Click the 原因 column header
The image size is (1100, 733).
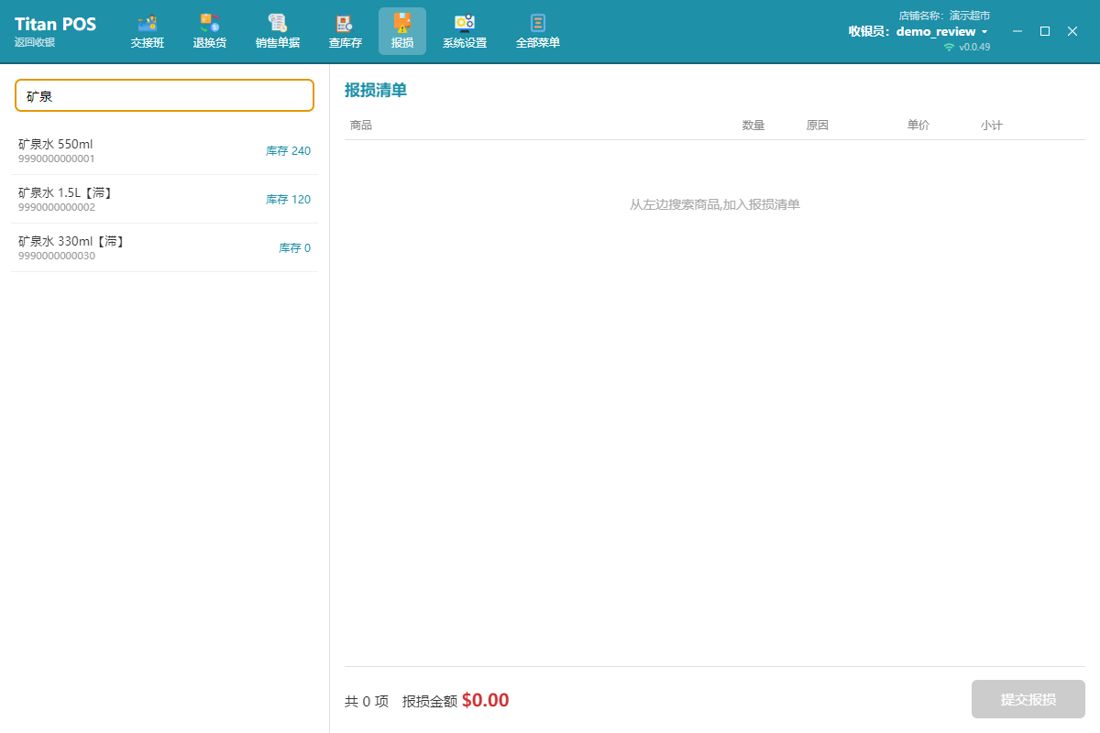(x=817, y=125)
